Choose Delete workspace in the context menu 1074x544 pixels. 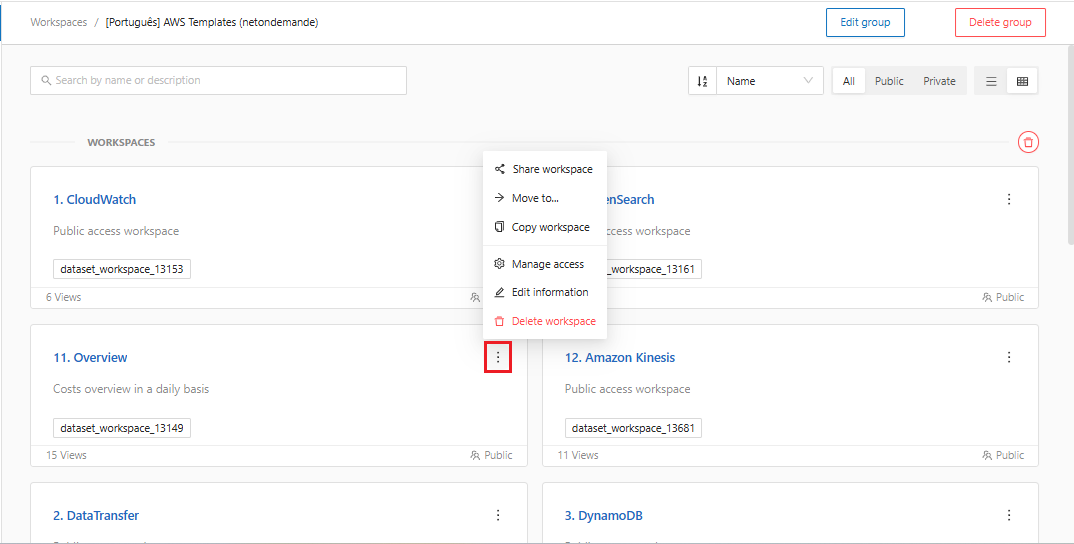(553, 322)
